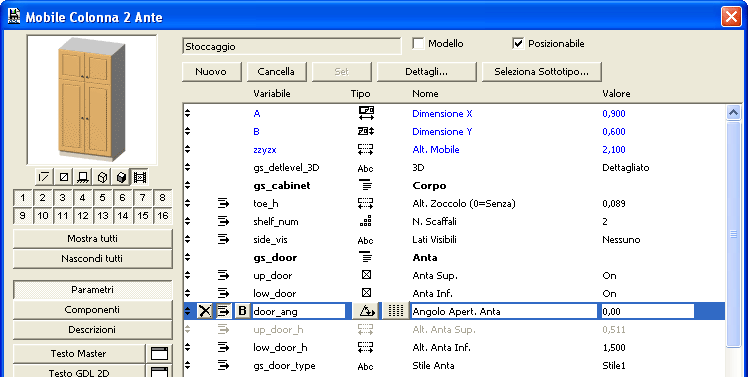
Task: Click the reorder arrows for the toe_h row
Action: (x=187, y=204)
